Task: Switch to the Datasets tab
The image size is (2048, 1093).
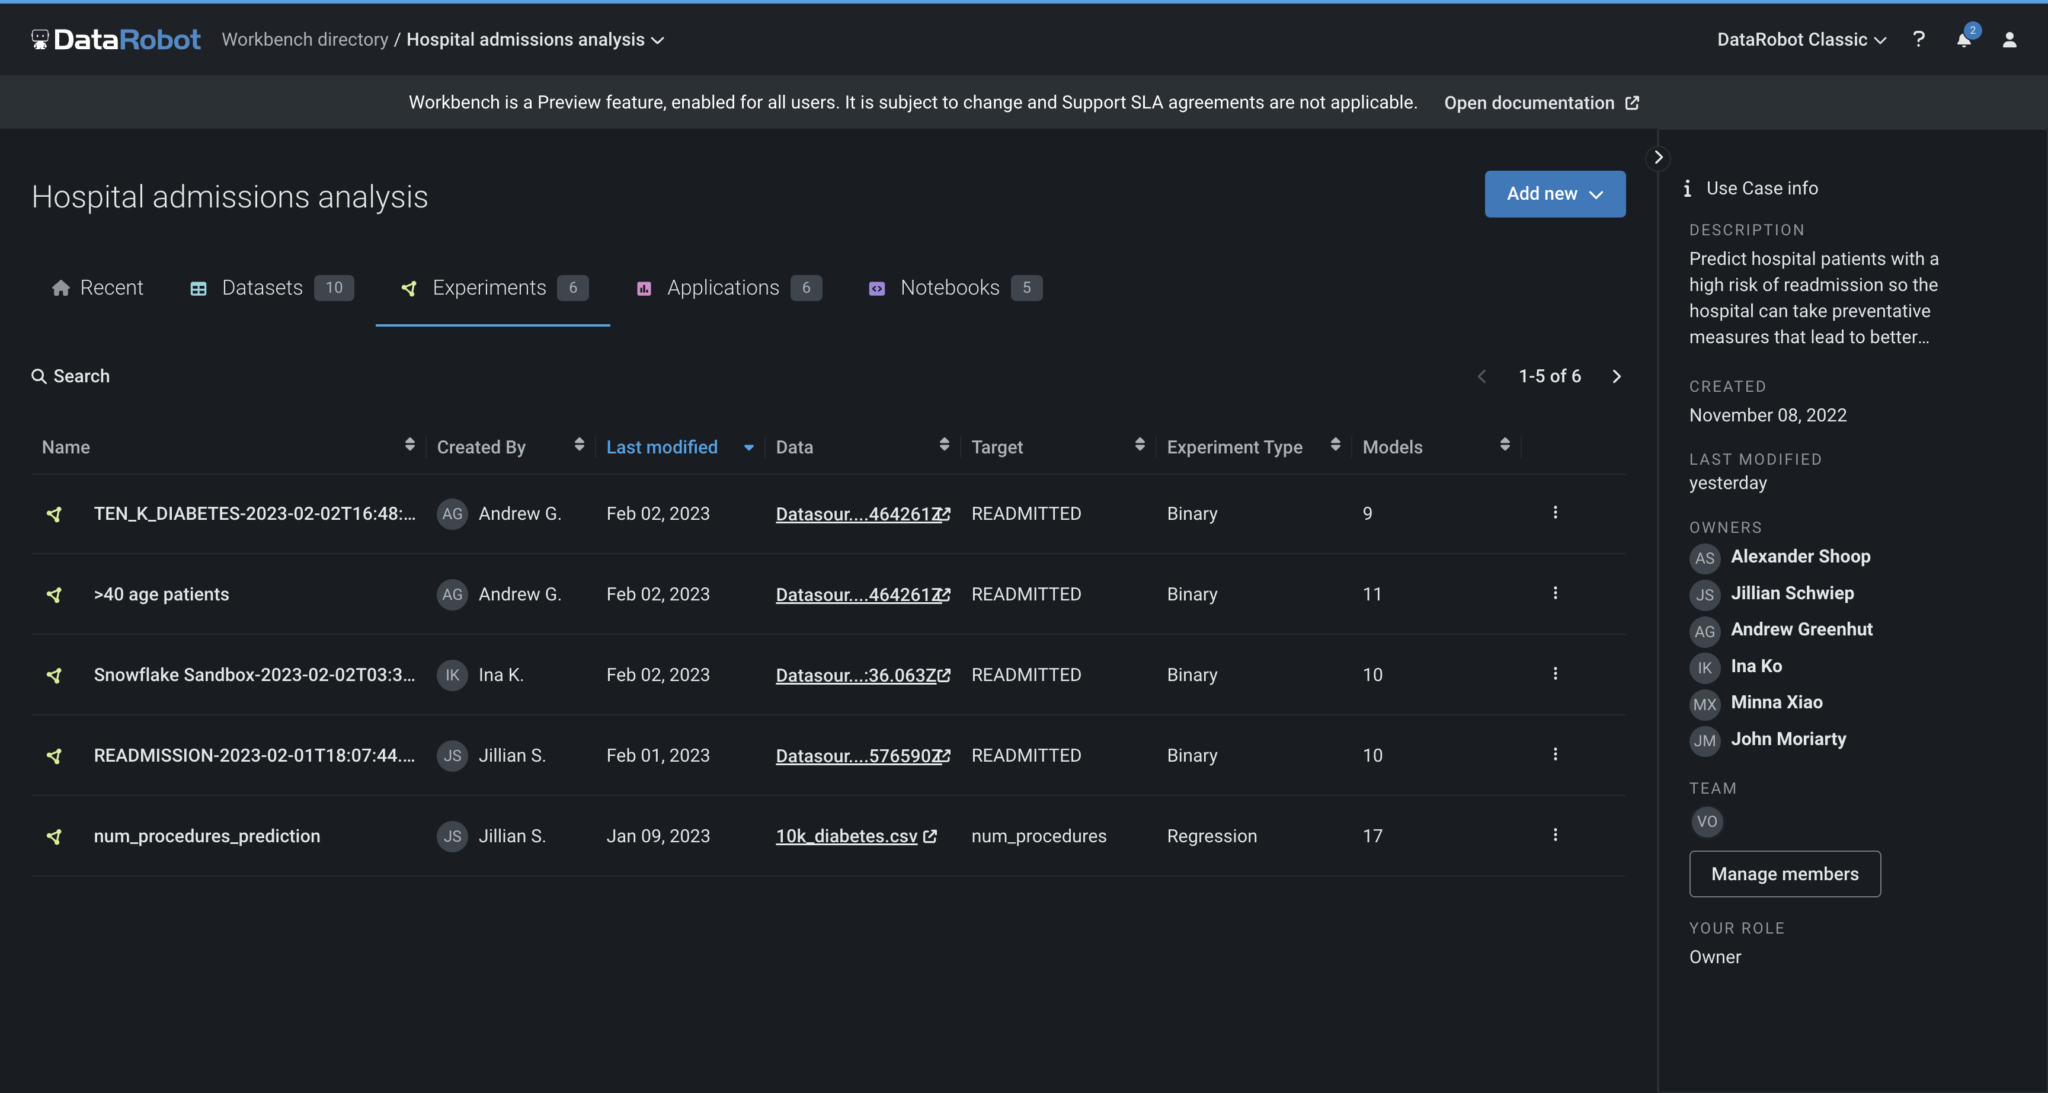Action: pos(271,288)
